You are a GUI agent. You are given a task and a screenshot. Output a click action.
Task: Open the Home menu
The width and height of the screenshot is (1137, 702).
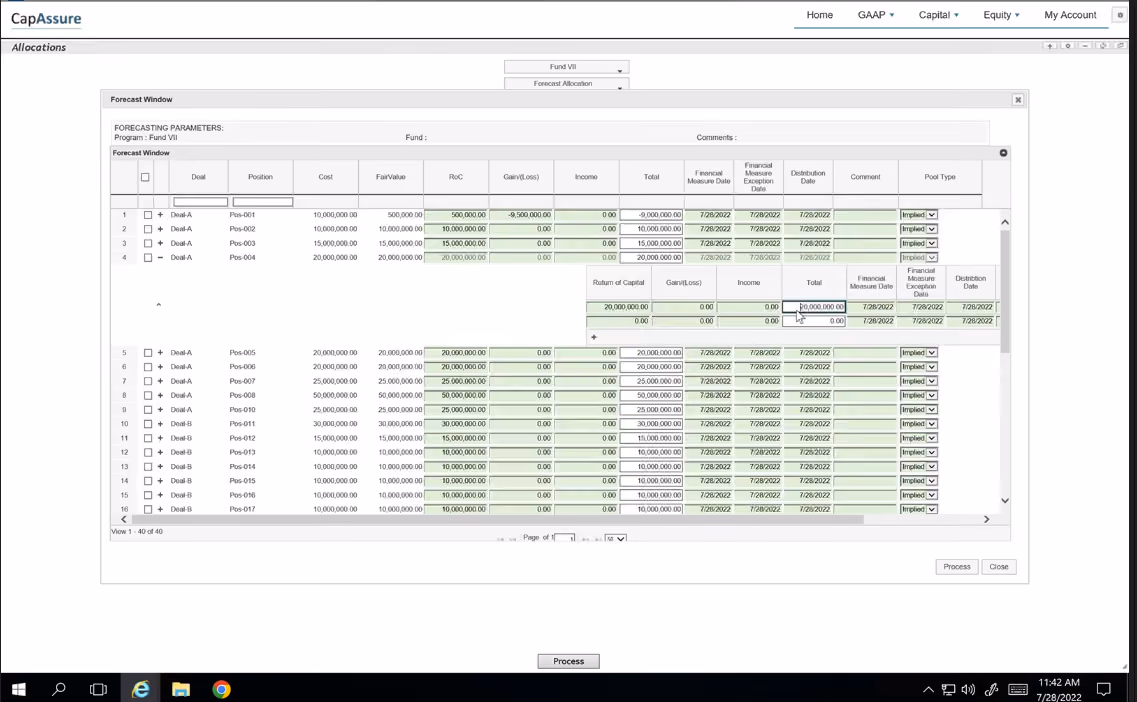819,15
